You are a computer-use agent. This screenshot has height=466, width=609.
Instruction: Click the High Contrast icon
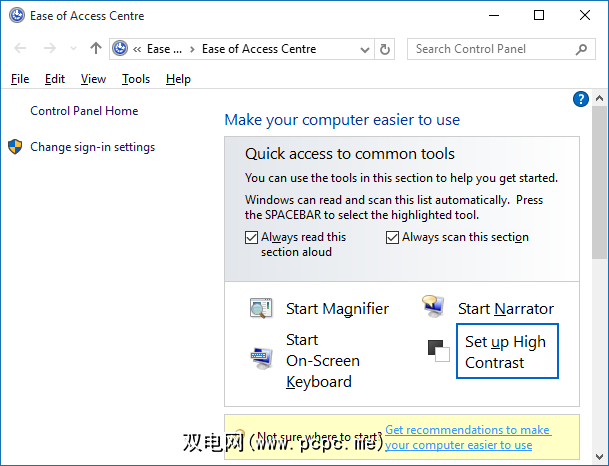(438, 351)
